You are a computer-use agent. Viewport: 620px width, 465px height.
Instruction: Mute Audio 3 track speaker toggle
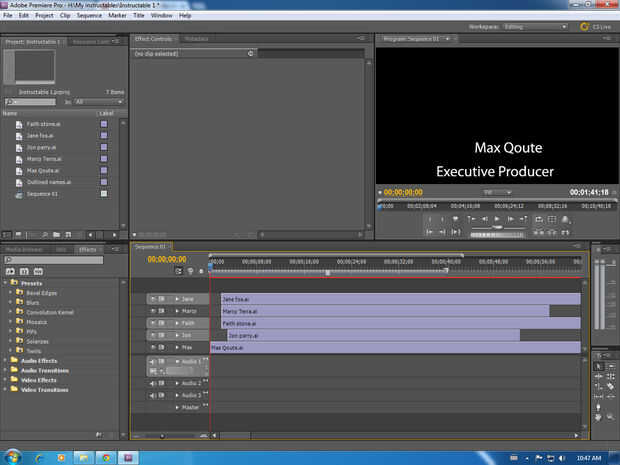153,395
